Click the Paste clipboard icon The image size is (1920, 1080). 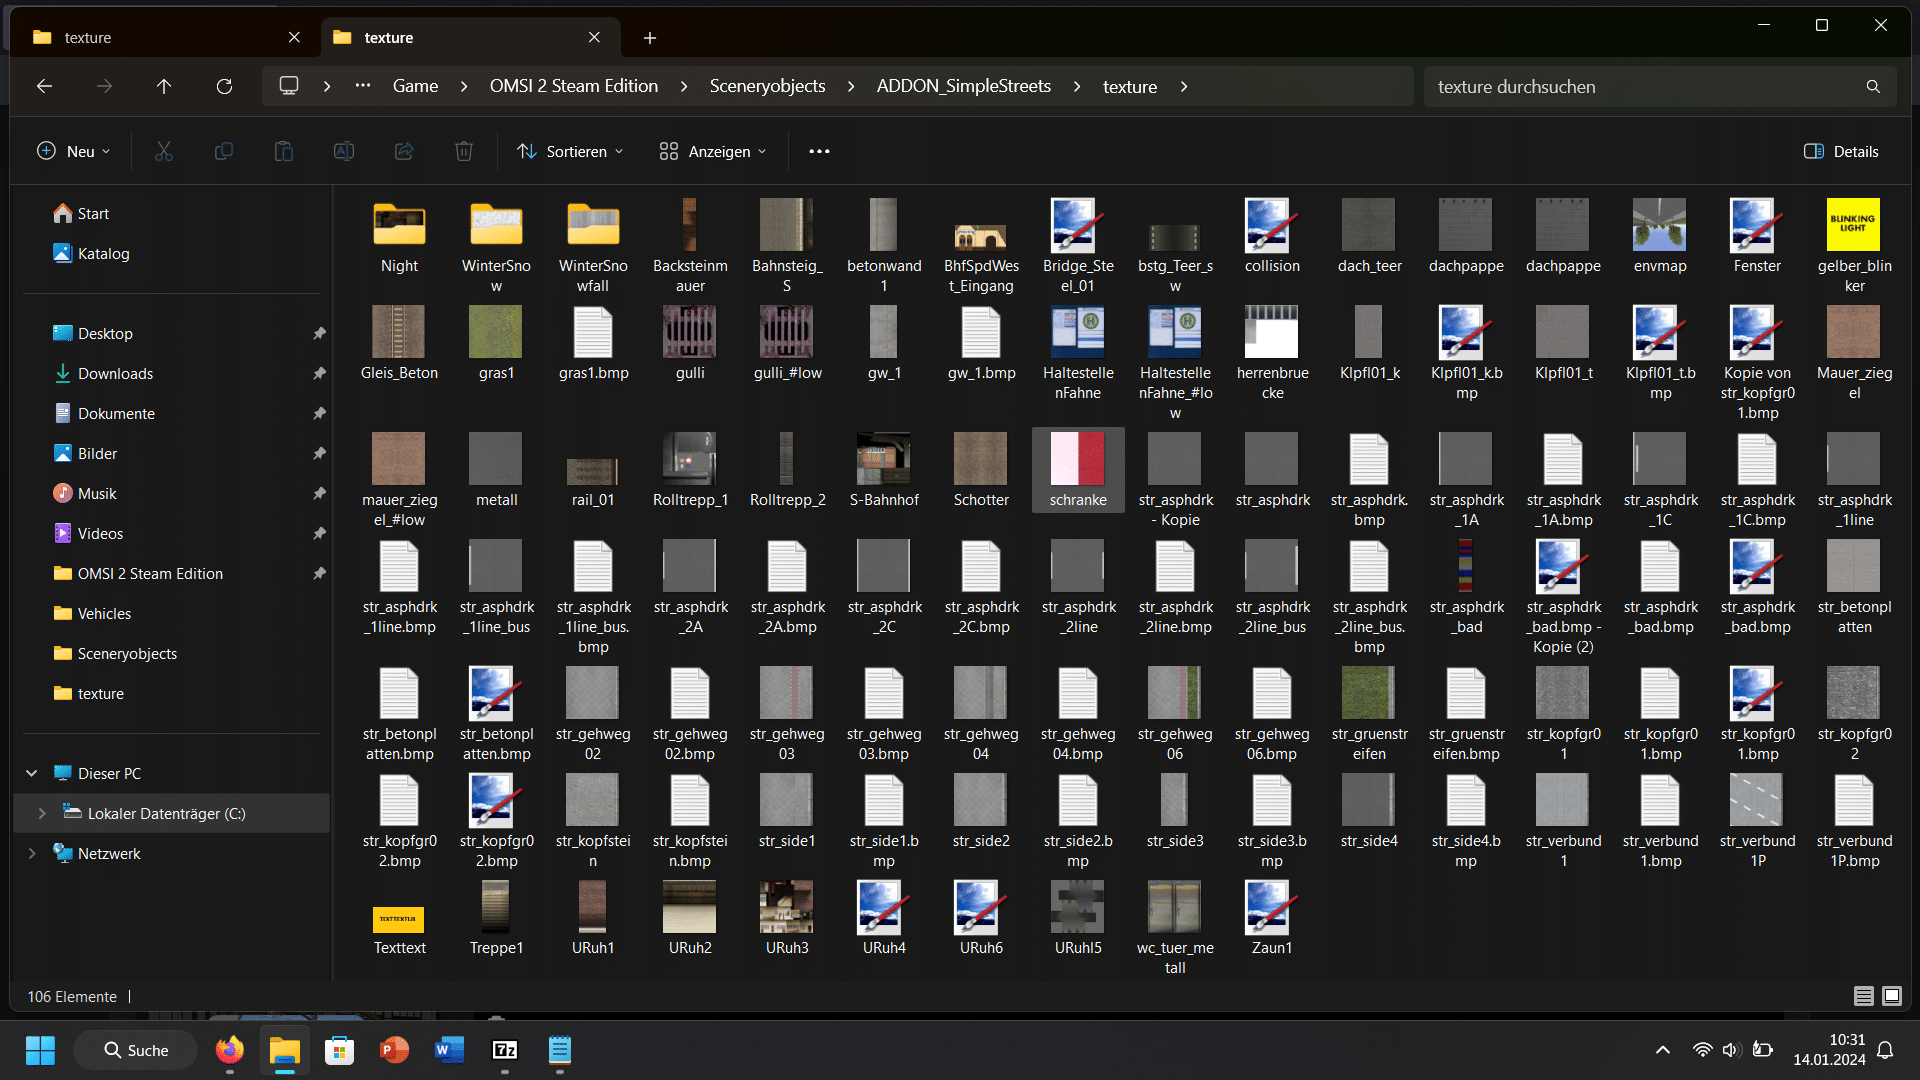pyautogui.click(x=284, y=151)
